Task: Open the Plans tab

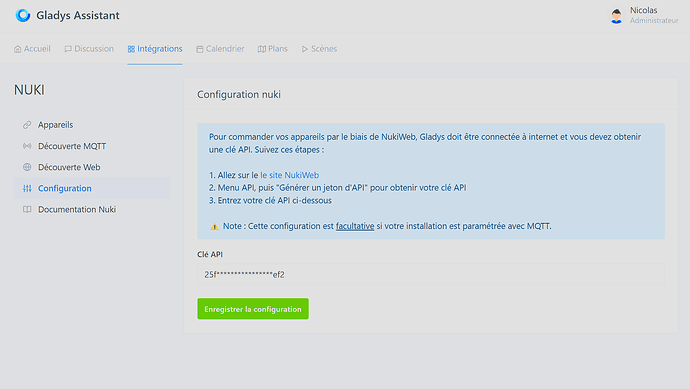Action: coord(272,49)
